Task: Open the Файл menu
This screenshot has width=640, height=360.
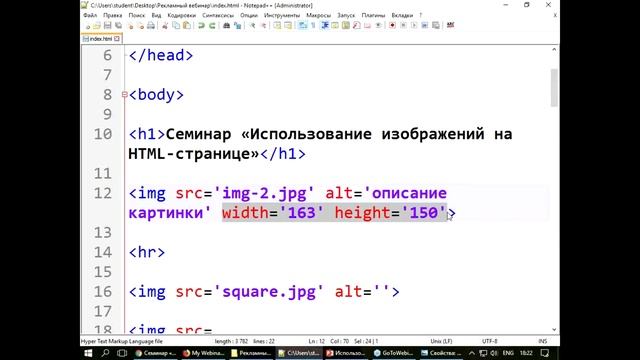Action: 90,15
